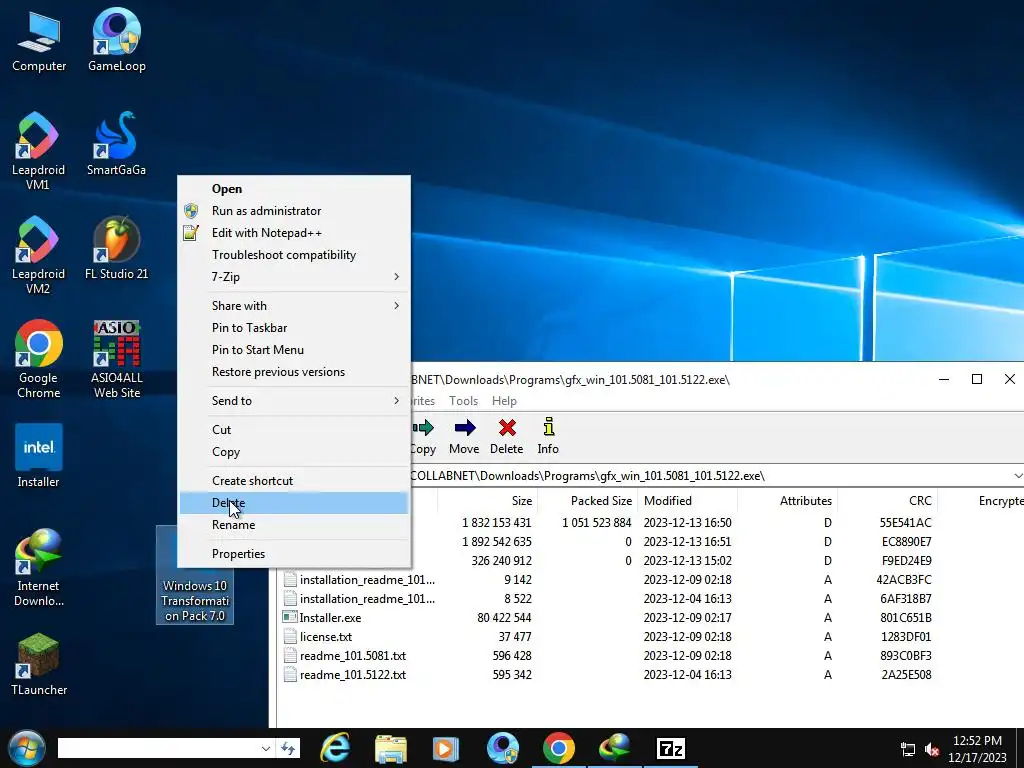Switch to Chrome in the taskbar

pyautogui.click(x=558, y=748)
